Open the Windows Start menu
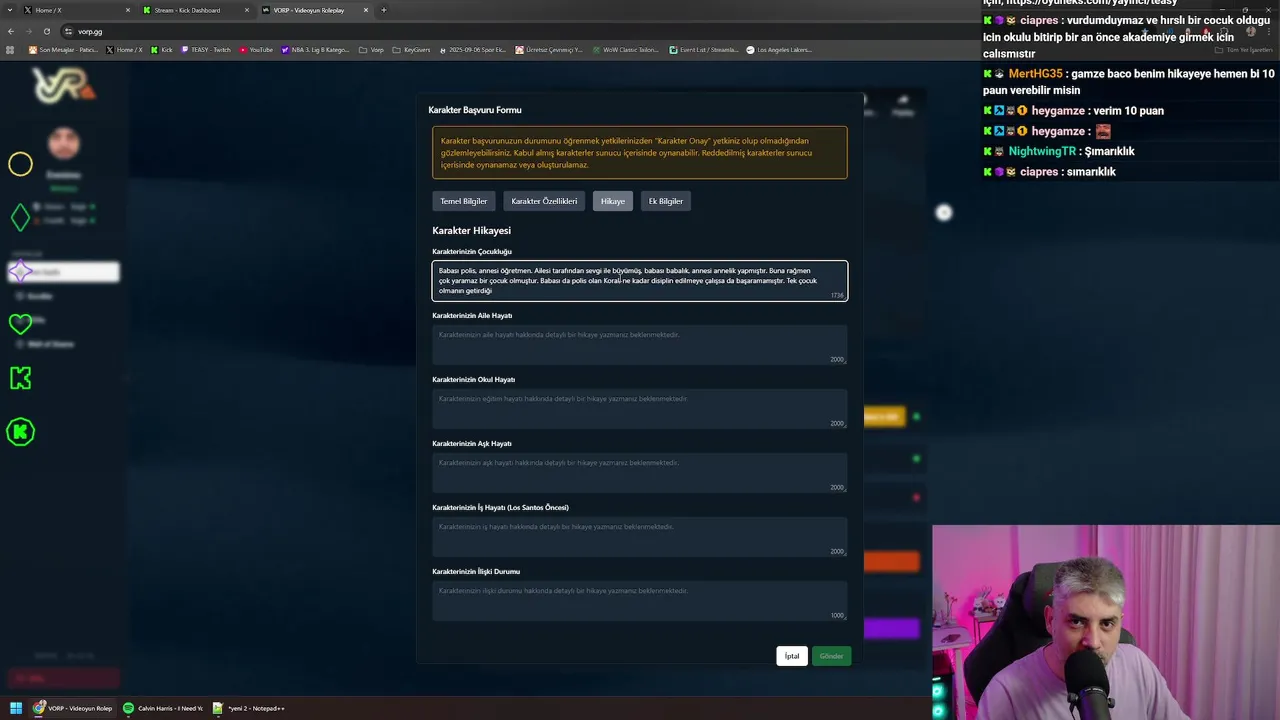The width and height of the screenshot is (1280, 720). [15, 708]
